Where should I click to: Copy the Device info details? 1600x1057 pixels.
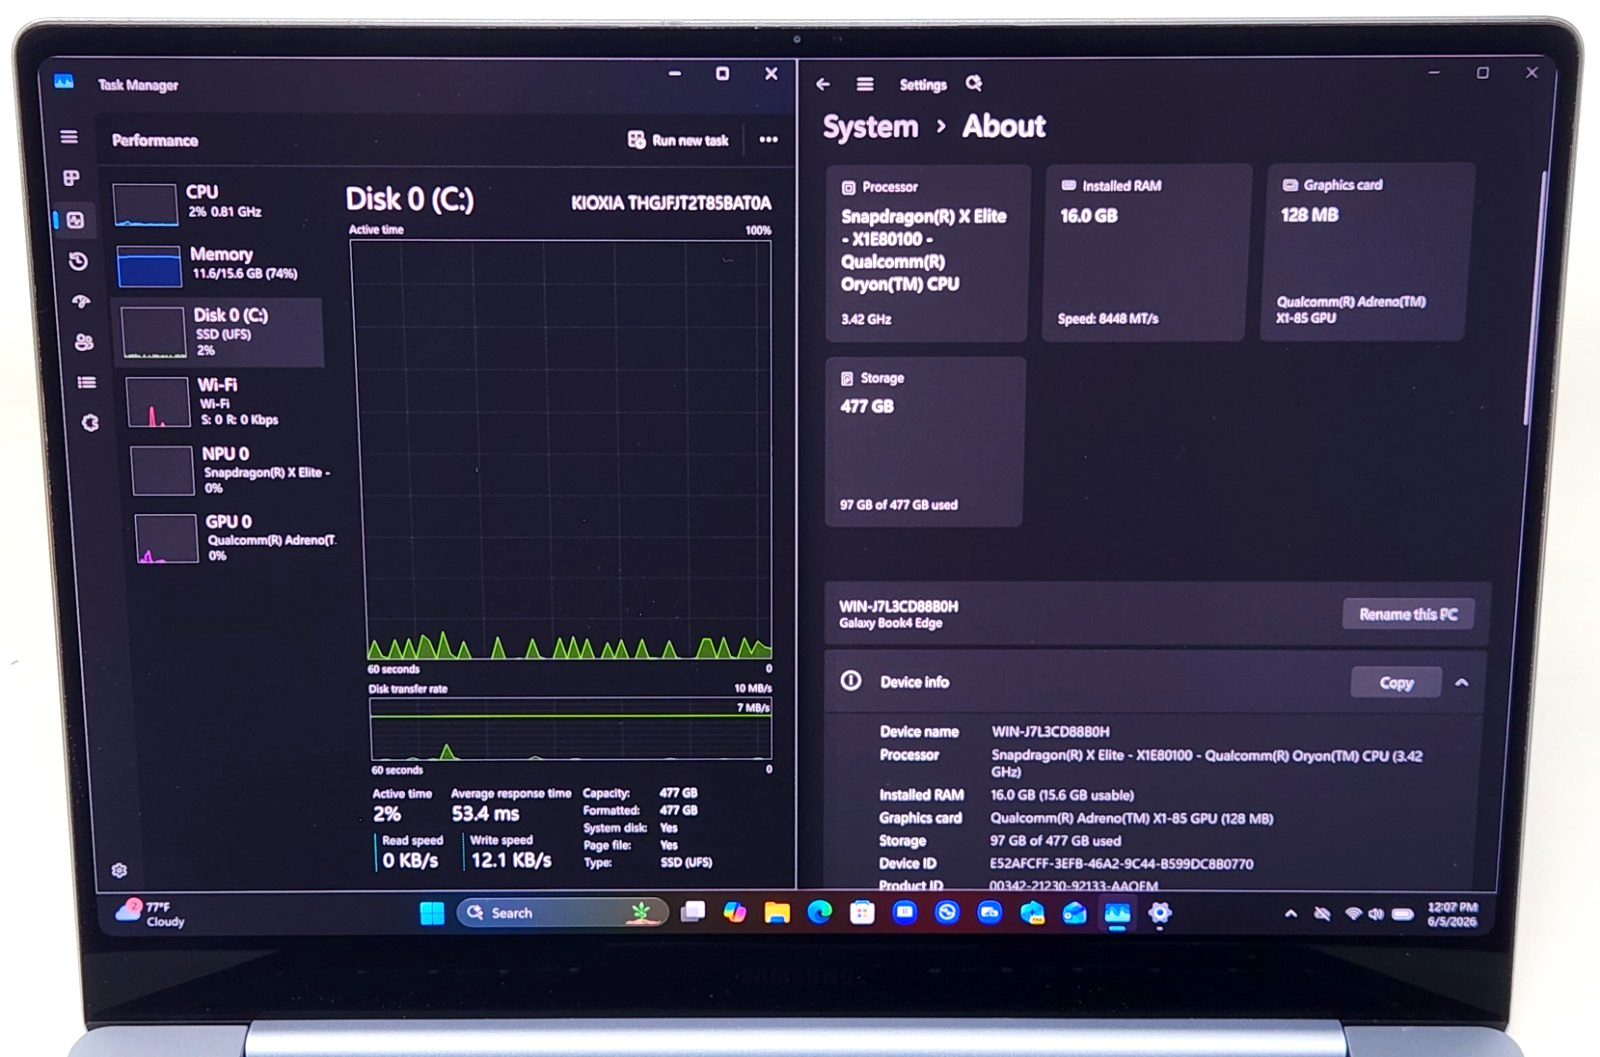pos(1396,683)
